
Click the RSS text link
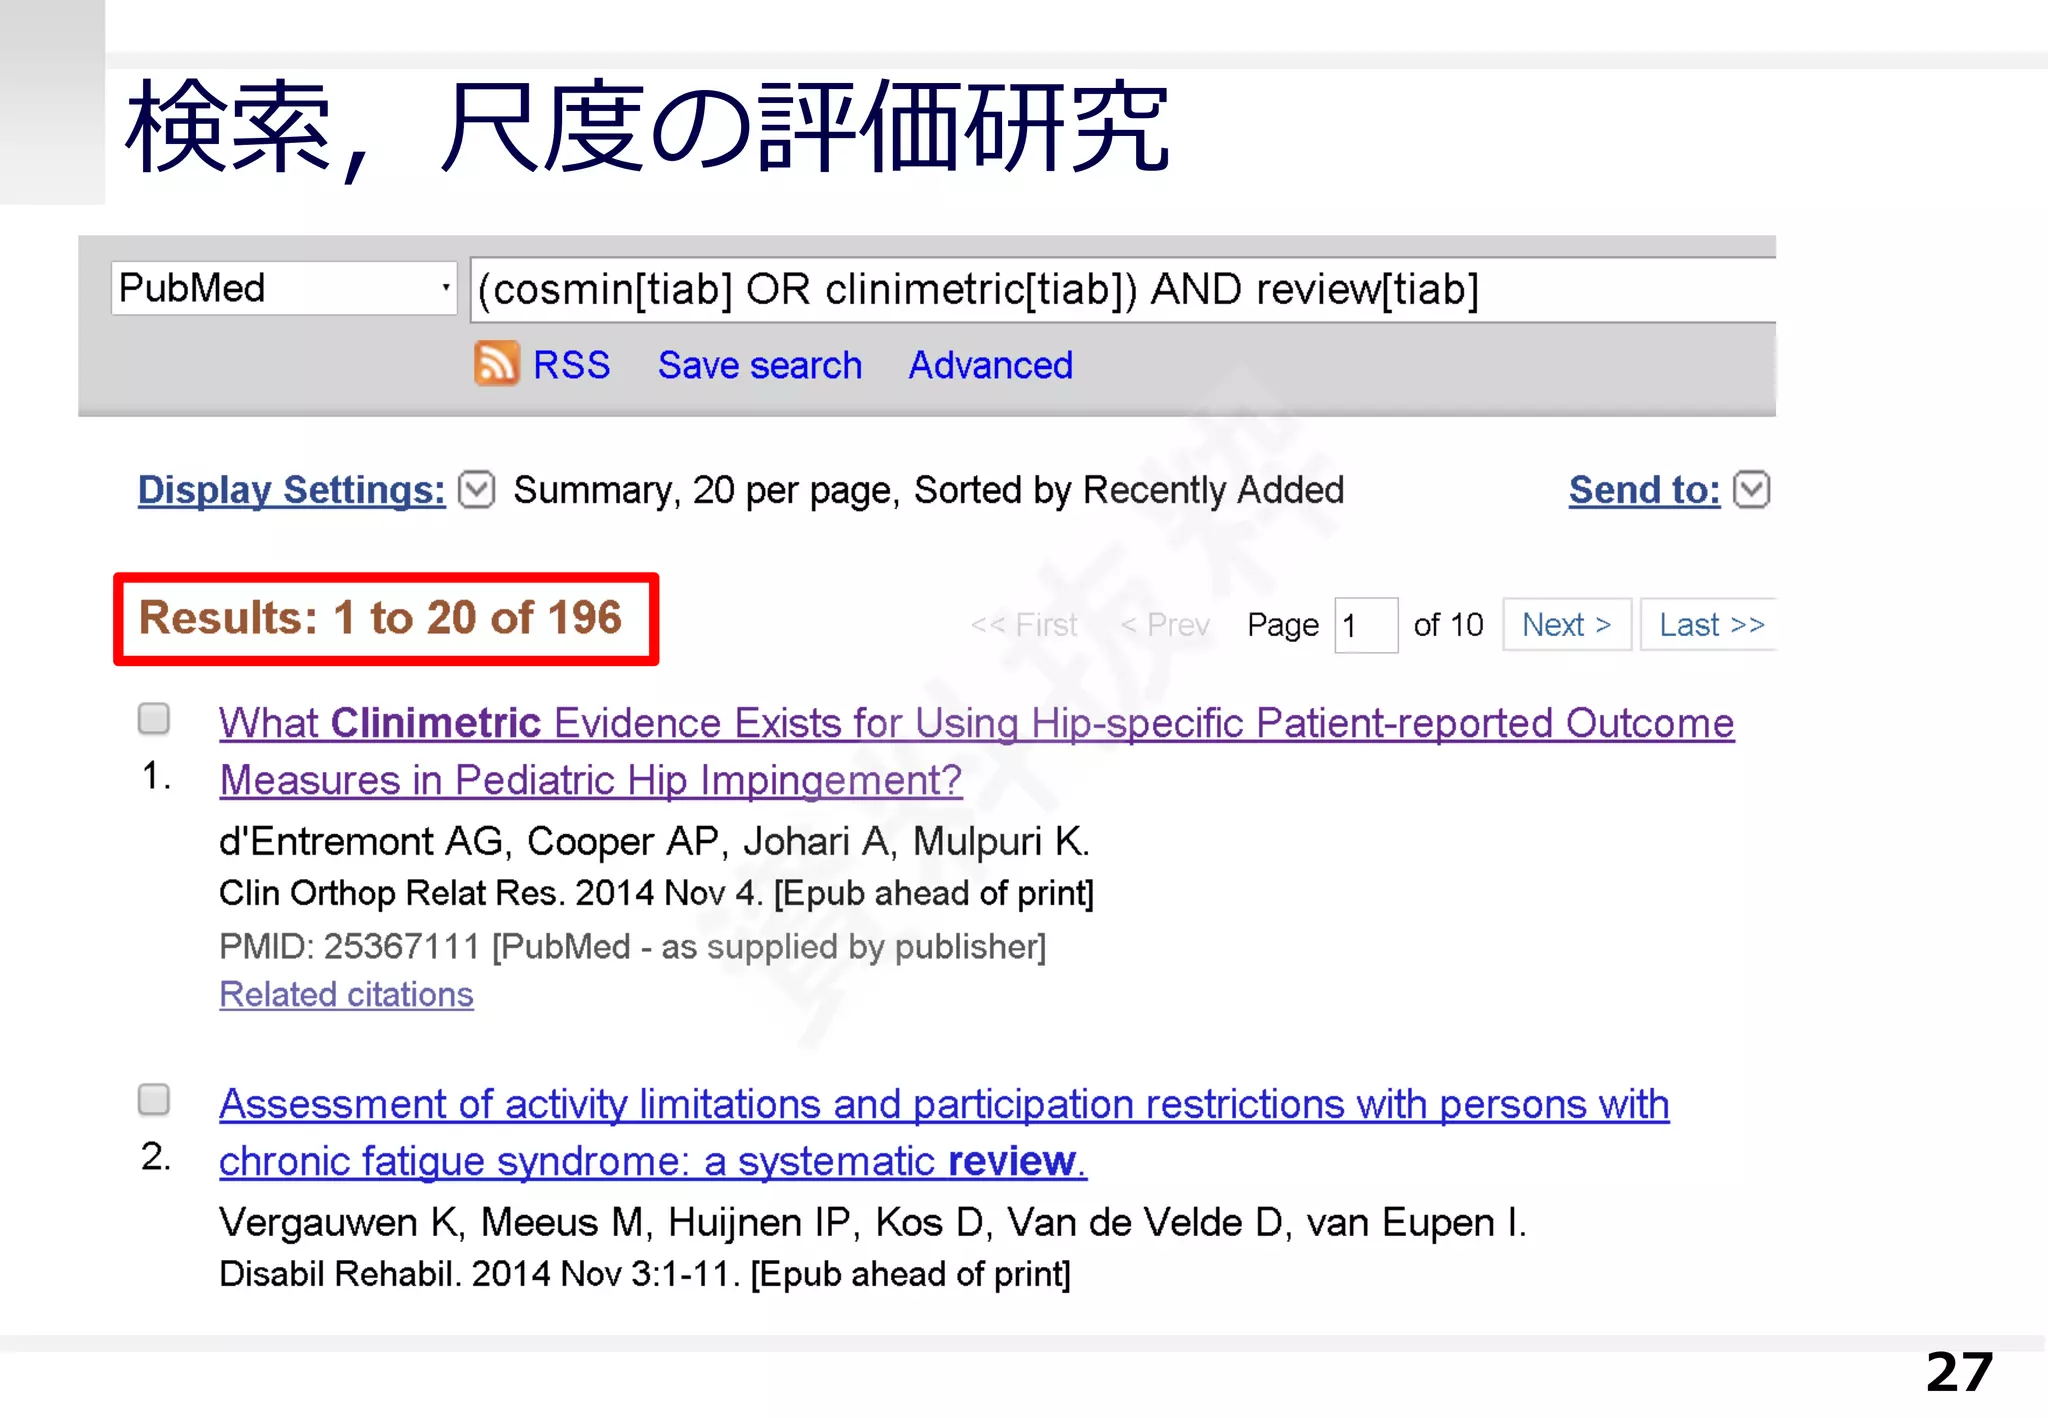pyautogui.click(x=571, y=365)
